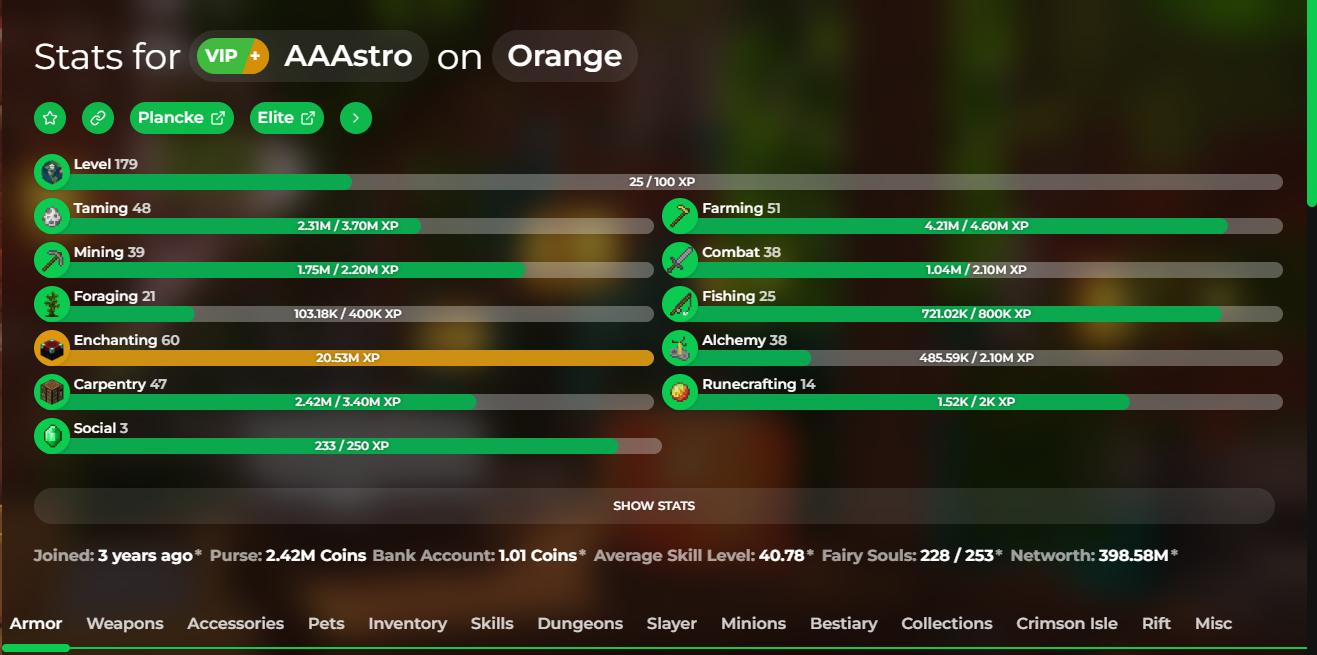
Task: Click the Farming hoe icon
Action: 680,216
